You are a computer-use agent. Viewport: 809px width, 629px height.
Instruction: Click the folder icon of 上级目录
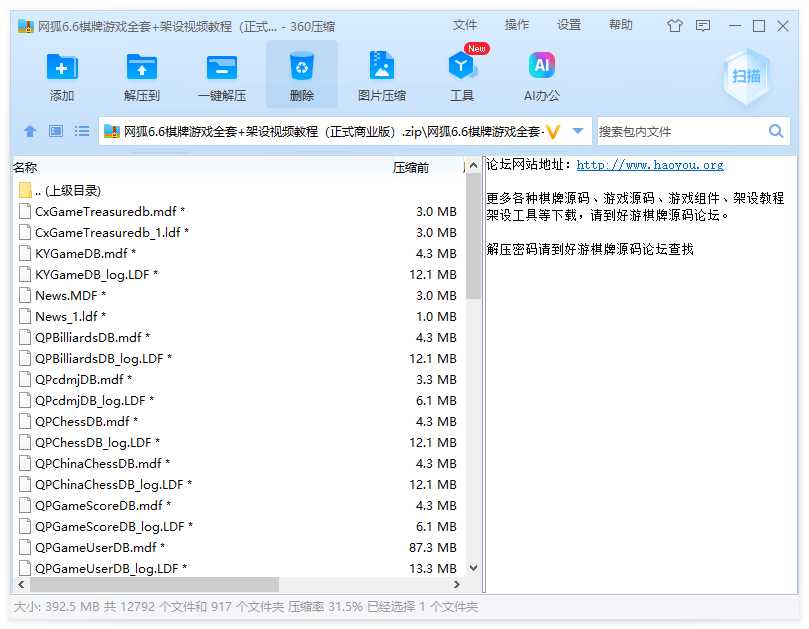25,190
